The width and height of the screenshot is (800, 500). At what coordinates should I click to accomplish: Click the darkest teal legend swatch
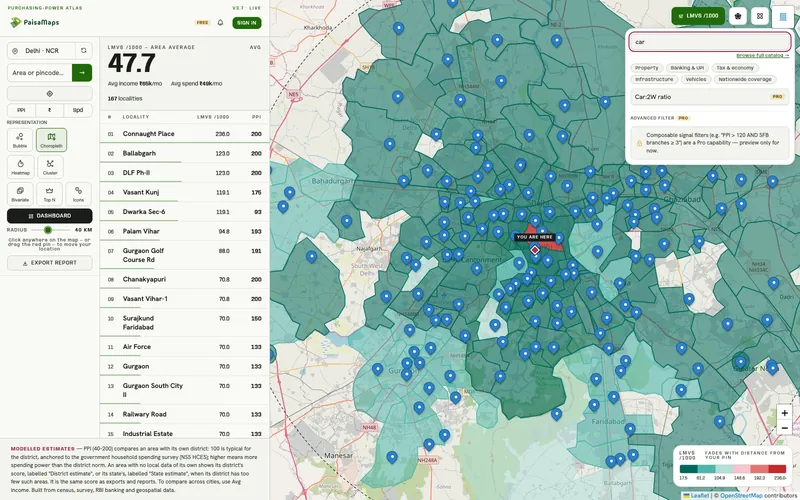pyautogui.click(x=688, y=469)
